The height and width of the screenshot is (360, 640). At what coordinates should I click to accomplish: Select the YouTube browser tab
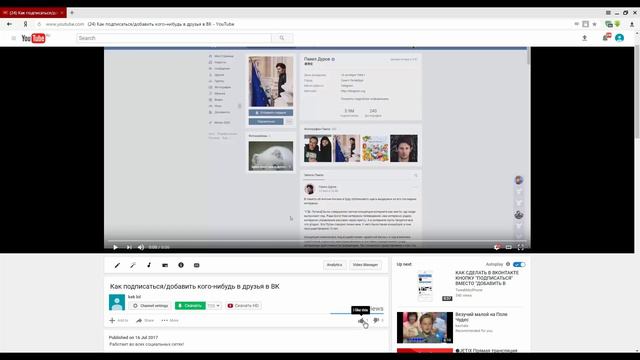[x=33, y=13]
